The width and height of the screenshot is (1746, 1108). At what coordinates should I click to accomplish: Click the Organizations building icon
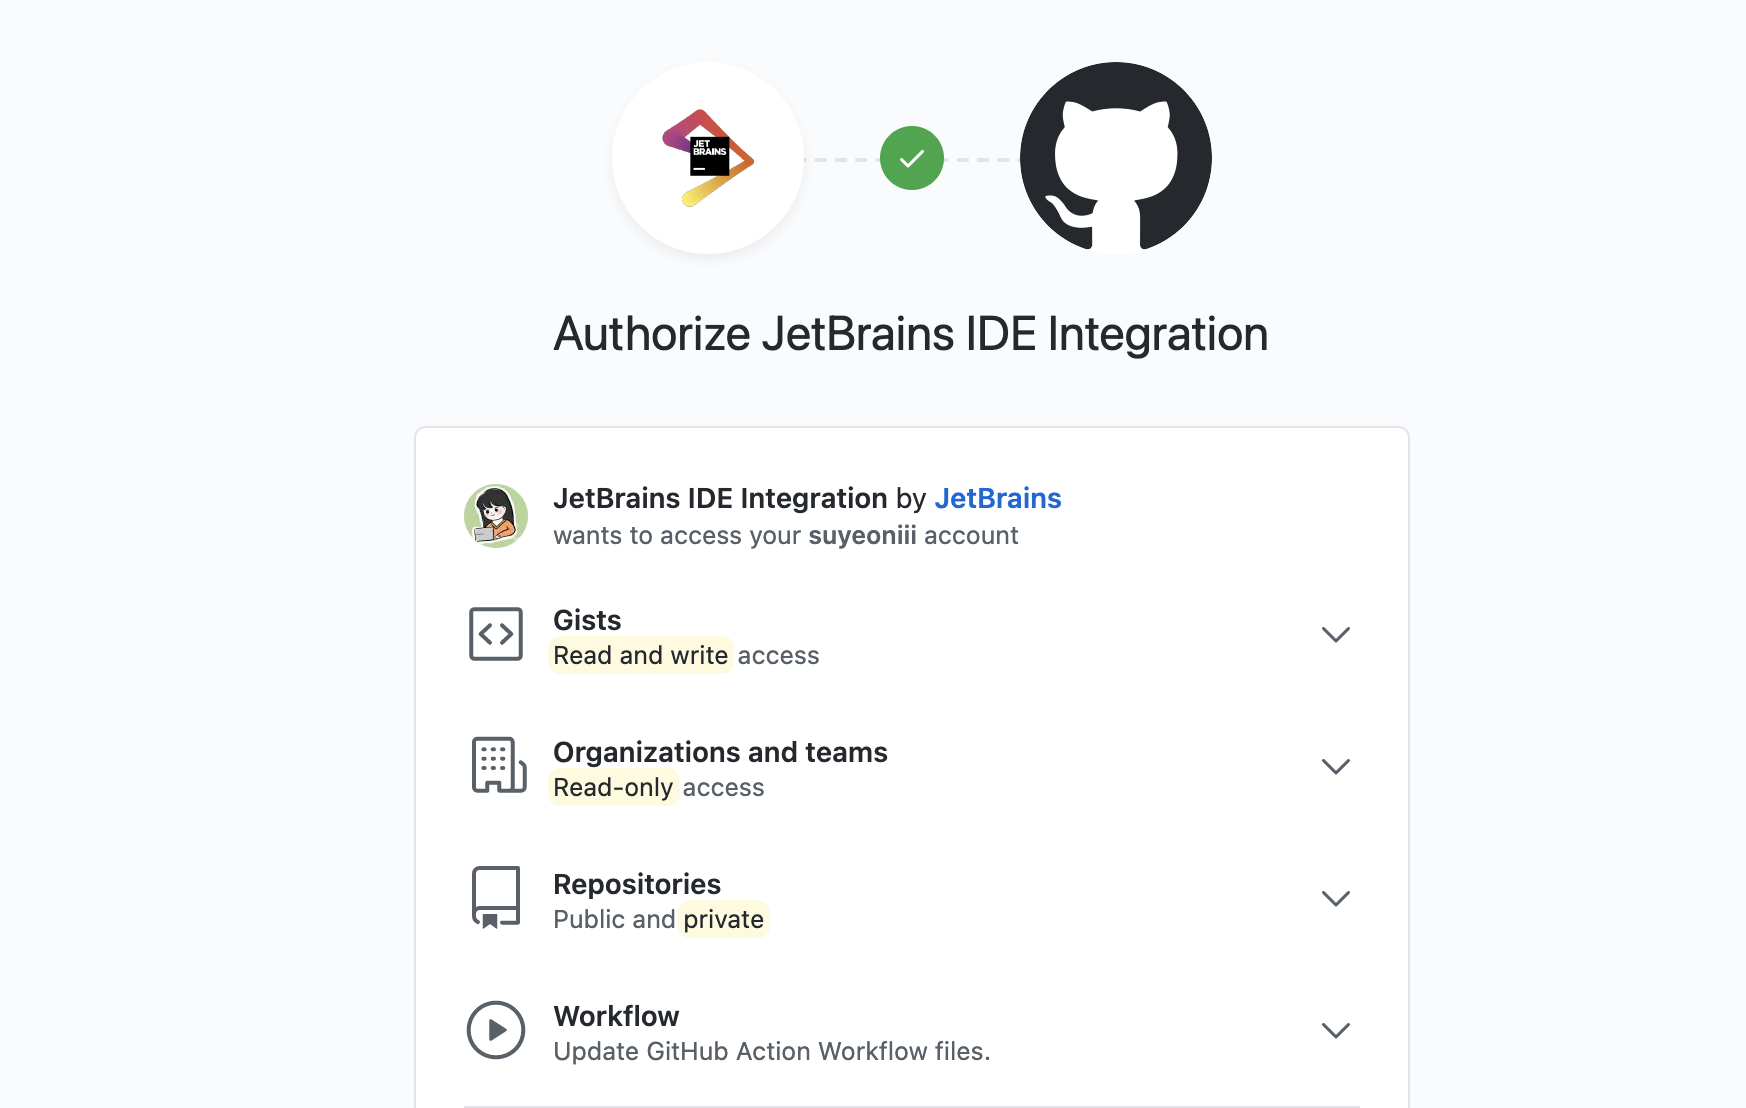tap(499, 766)
